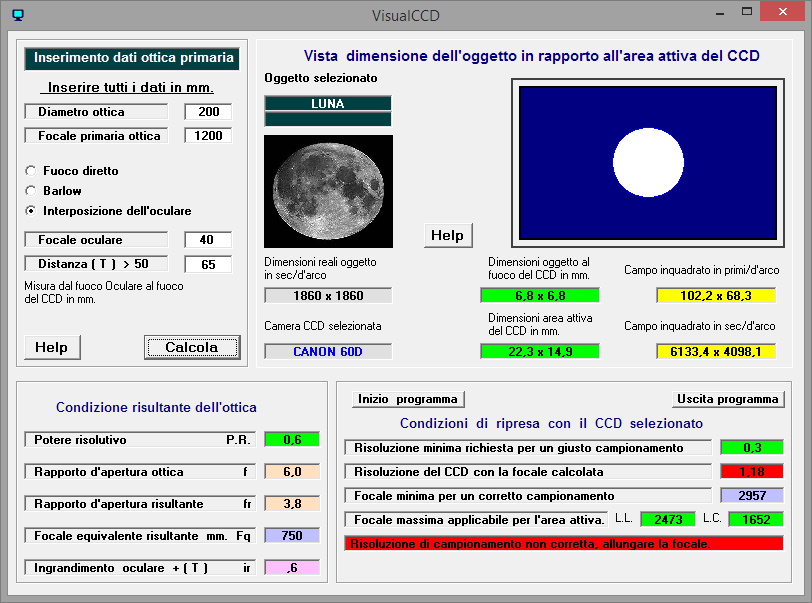Click the red CCD resolution value 1,18
This screenshot has width=812, height=603.
click(x=751, y=471)
